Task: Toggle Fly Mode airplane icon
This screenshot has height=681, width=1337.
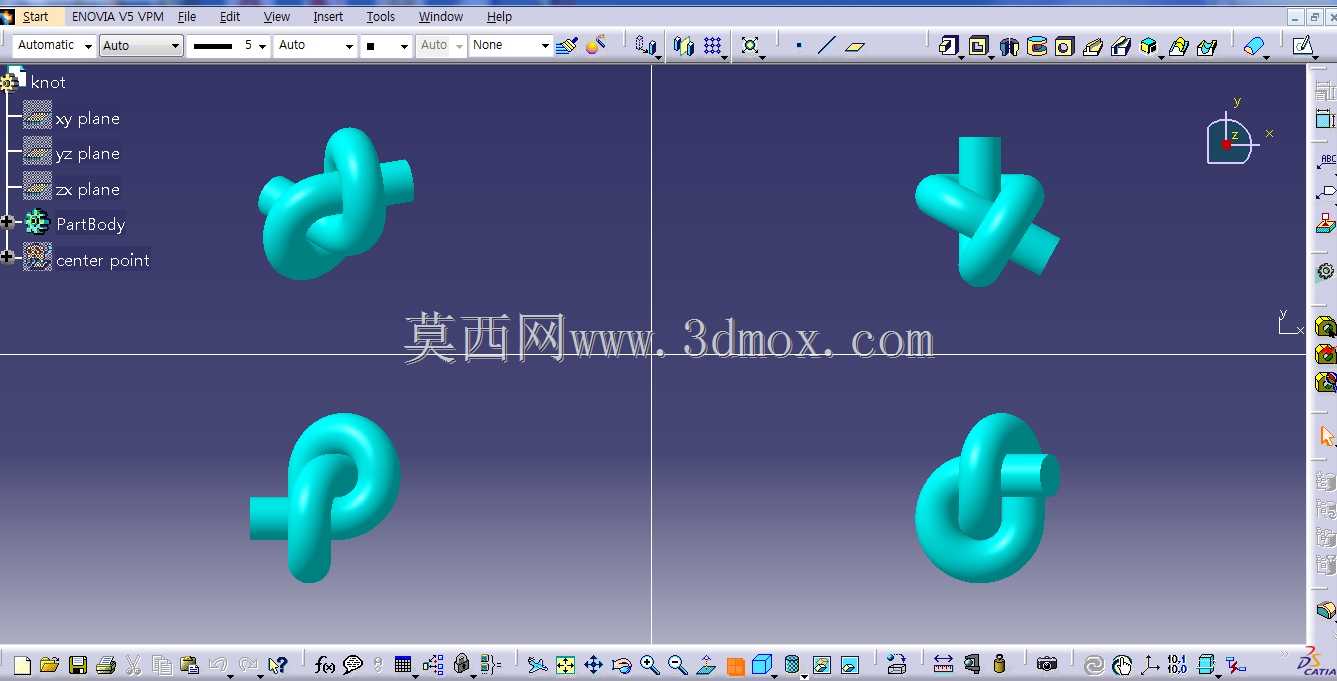Action: (537, 665)
